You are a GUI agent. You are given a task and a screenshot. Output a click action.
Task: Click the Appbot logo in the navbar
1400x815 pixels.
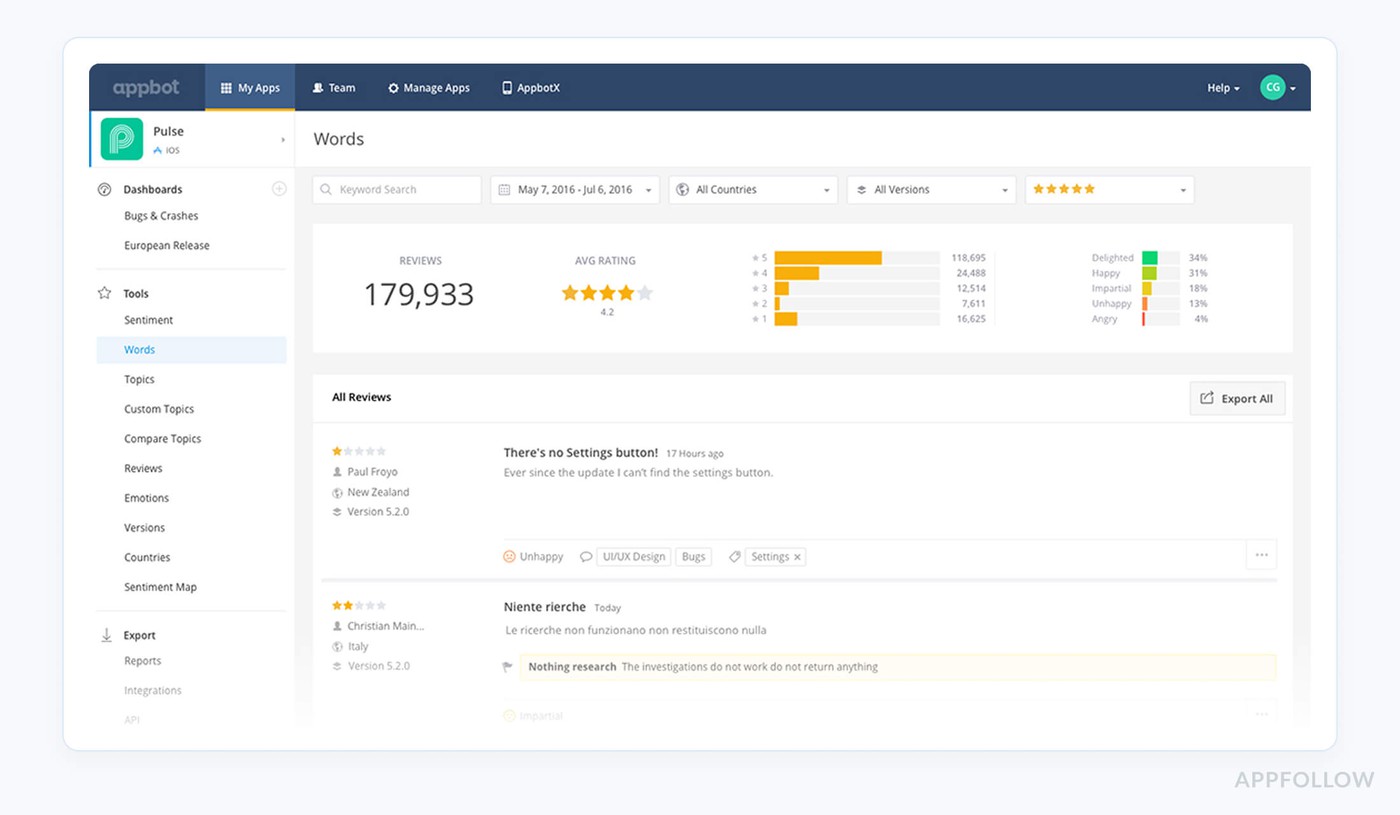click(146, 87)
